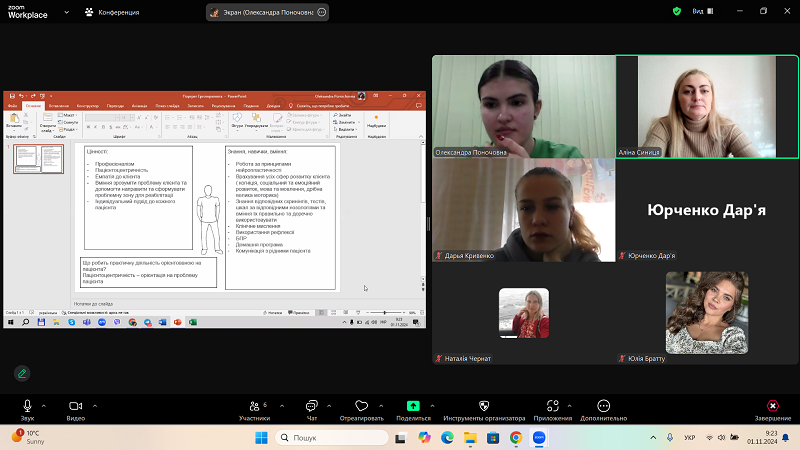Viewport: 800px width, 450px height.
Task: Click the Save icon in PowerPoint title bar
Action: (x=12, y=96)
